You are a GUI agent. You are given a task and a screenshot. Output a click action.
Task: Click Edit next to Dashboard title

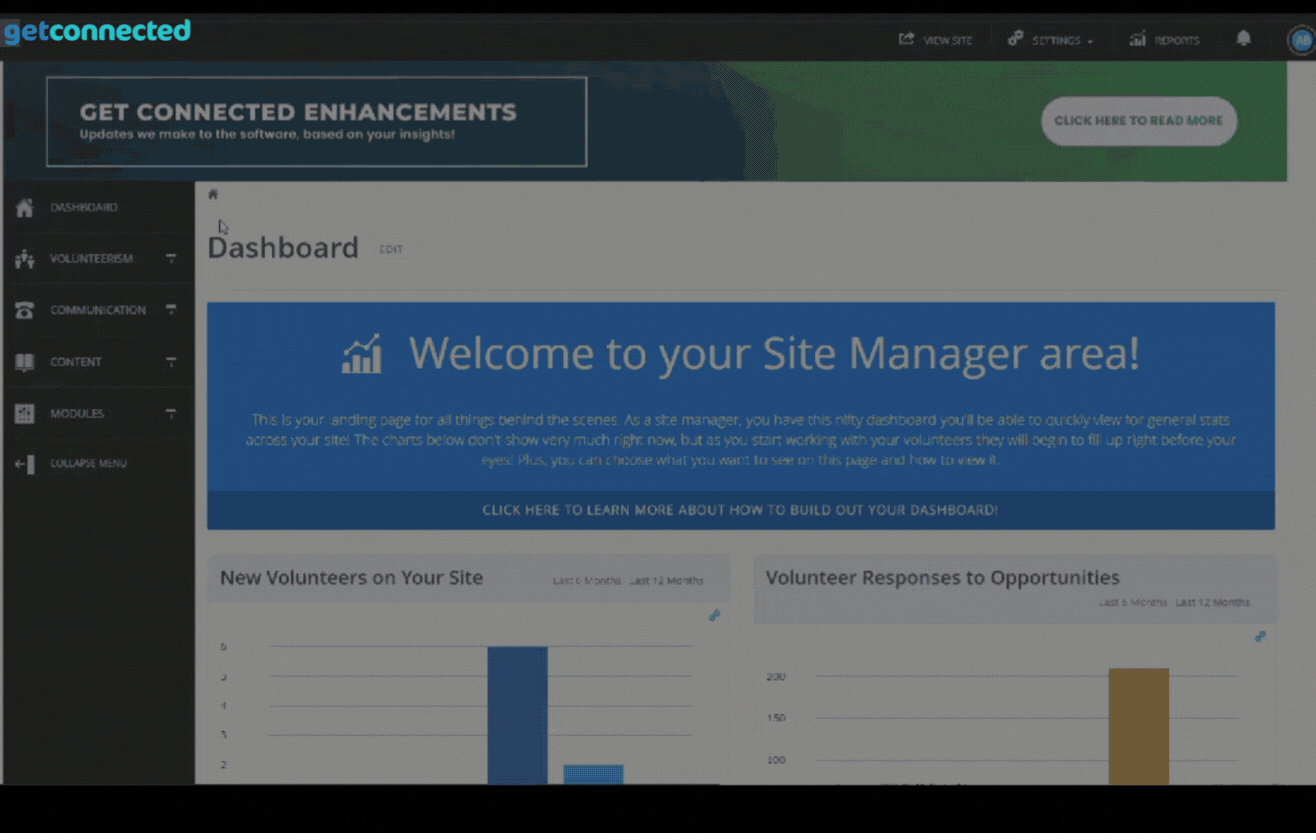point(390,249)
